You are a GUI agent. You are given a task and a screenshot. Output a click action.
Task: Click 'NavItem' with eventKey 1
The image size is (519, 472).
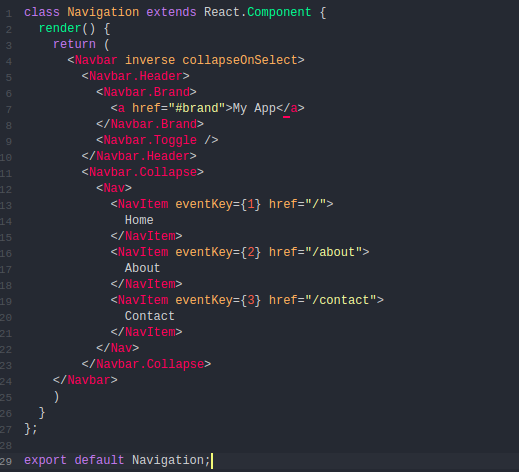point(143,204)
